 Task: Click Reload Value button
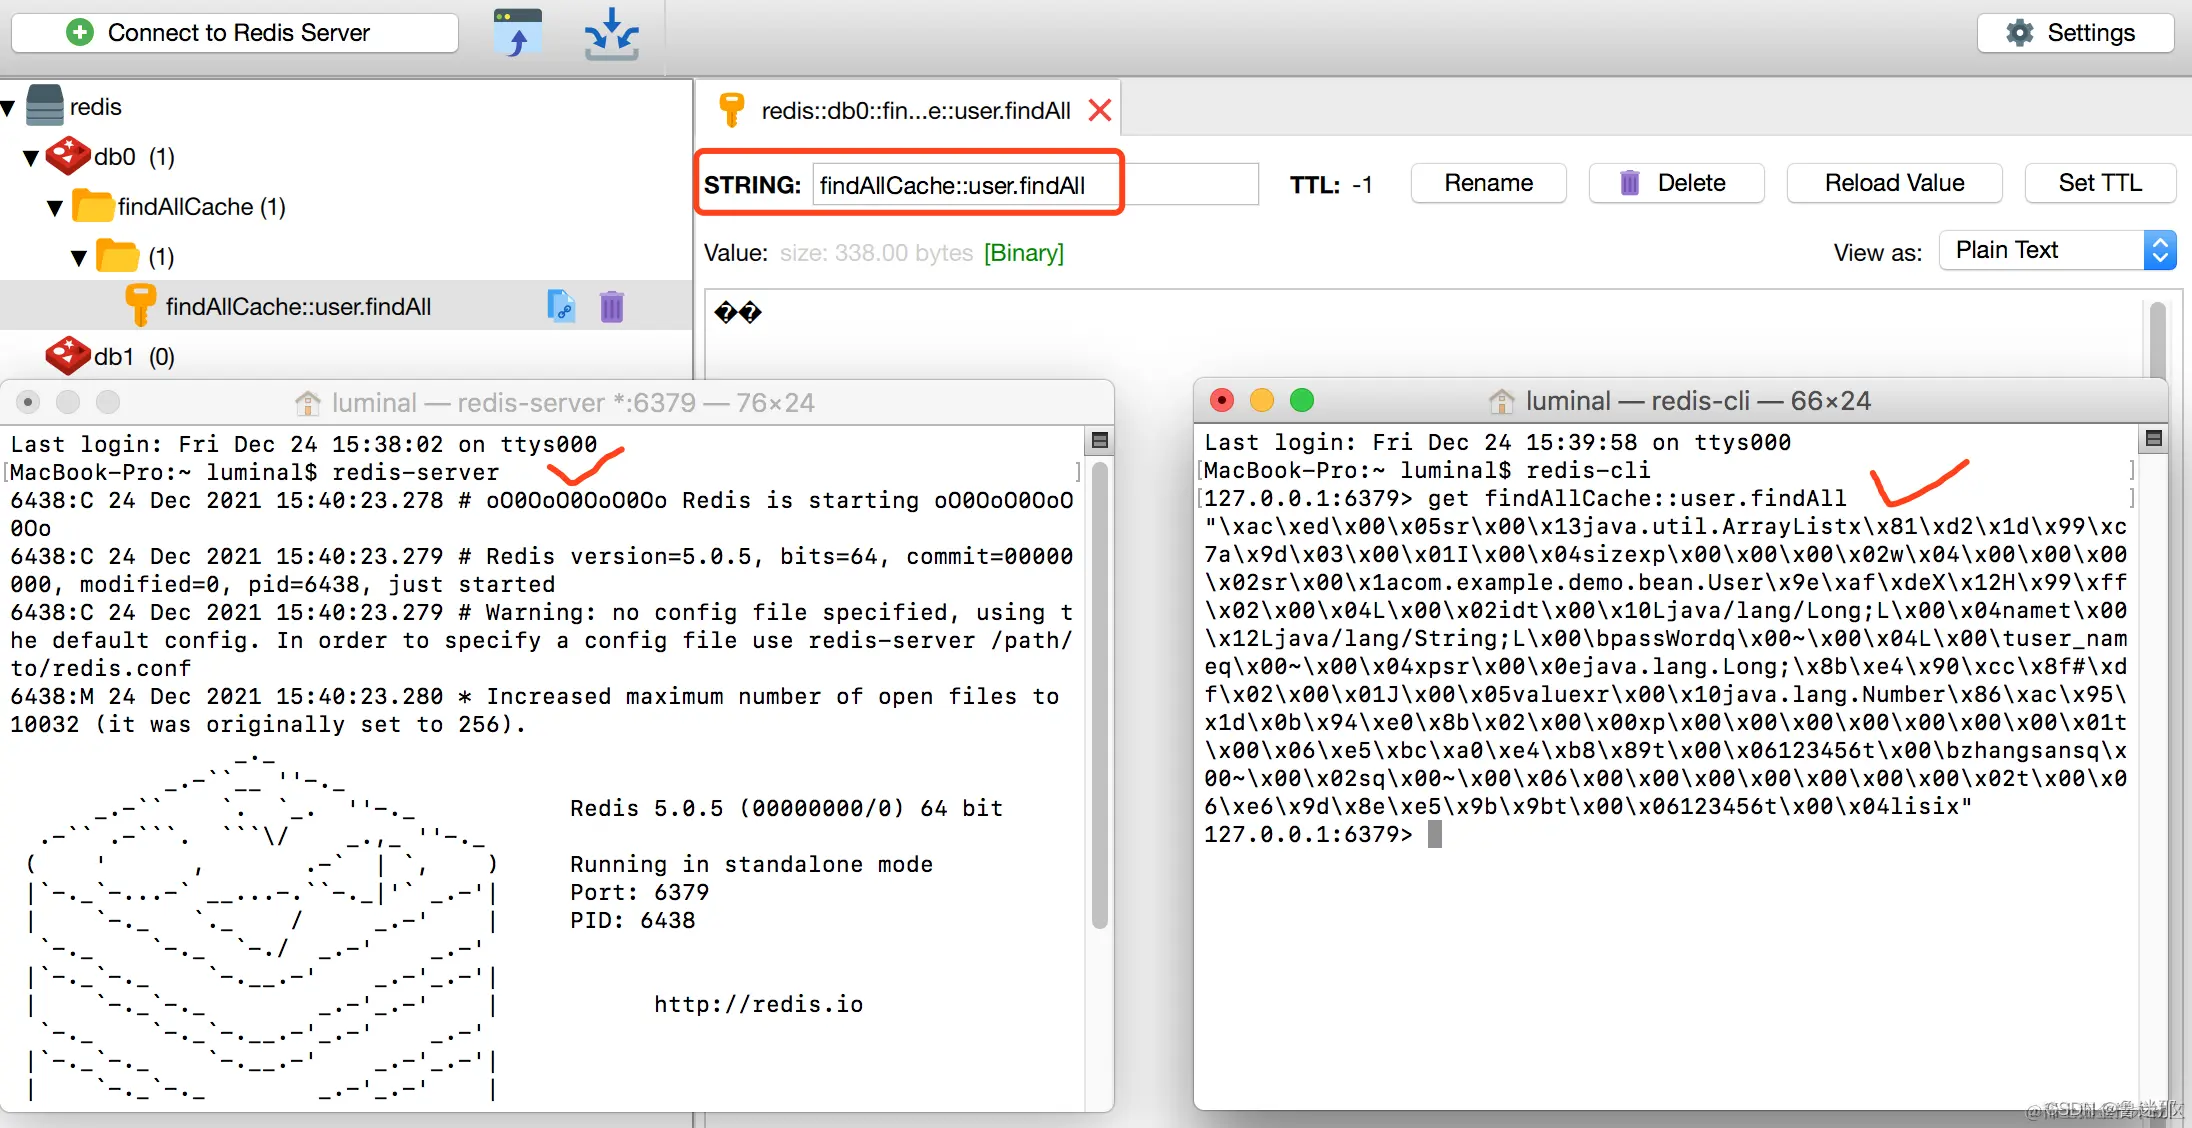tap(1894, 183)
